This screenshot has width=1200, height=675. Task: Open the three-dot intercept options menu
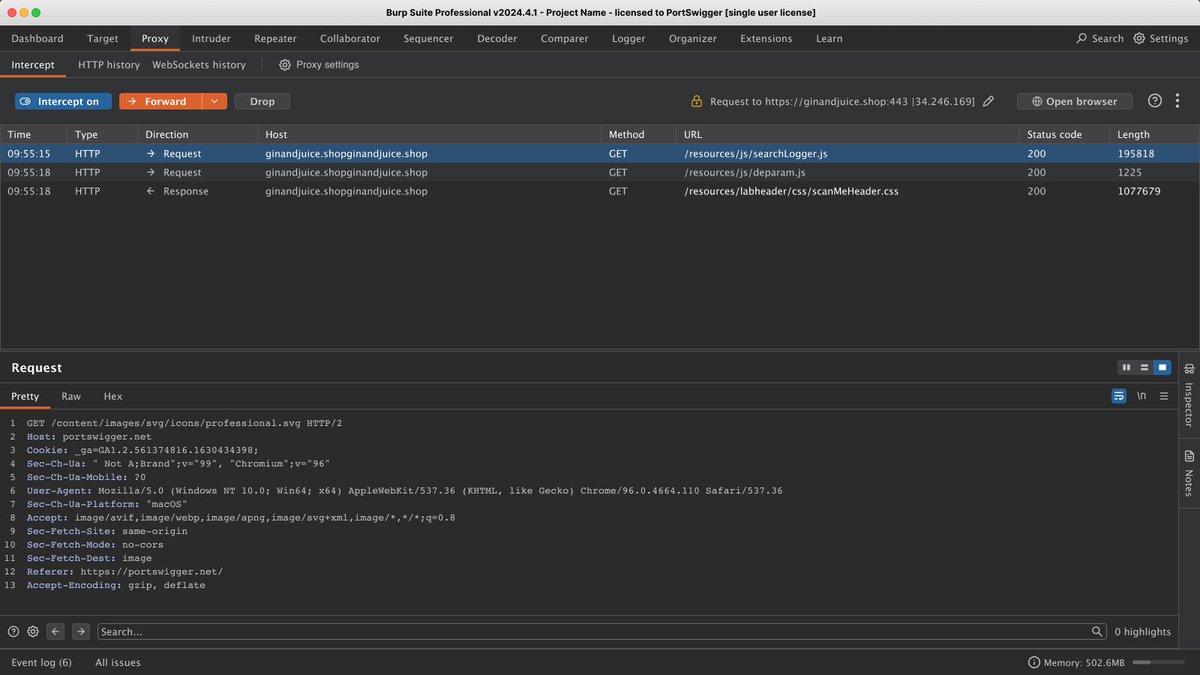(1178, 101)
